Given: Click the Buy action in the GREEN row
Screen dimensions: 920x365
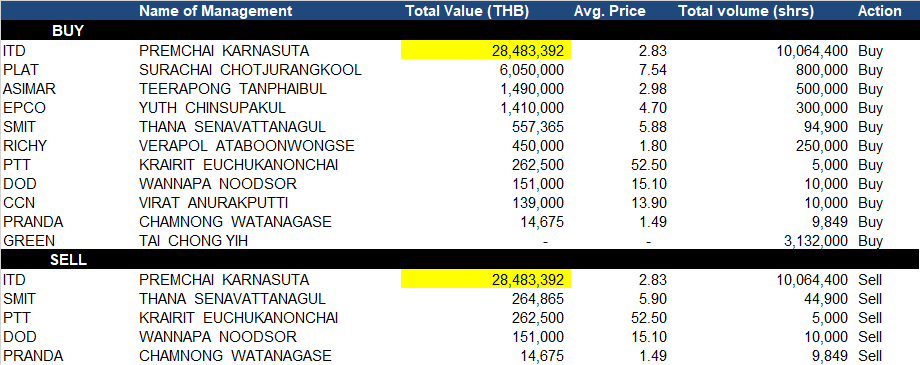Looking at the screenshot, I should pyautogui.click(x=870, y=241).
